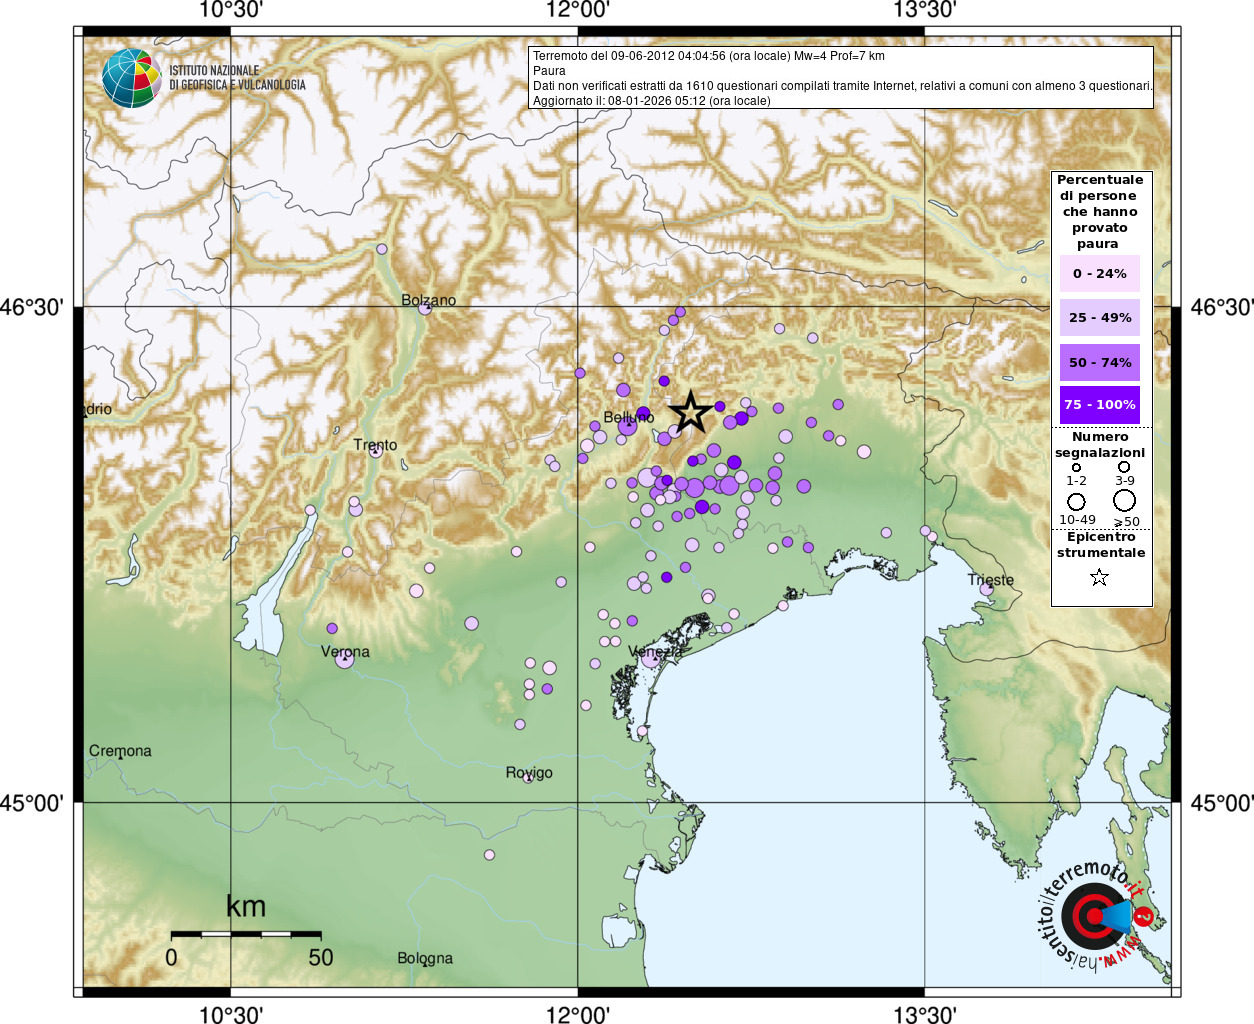This screenshot has width=1254, height=1024.
Task: Click the scale bar's 0 mark
Action: [x=172, y=957]
